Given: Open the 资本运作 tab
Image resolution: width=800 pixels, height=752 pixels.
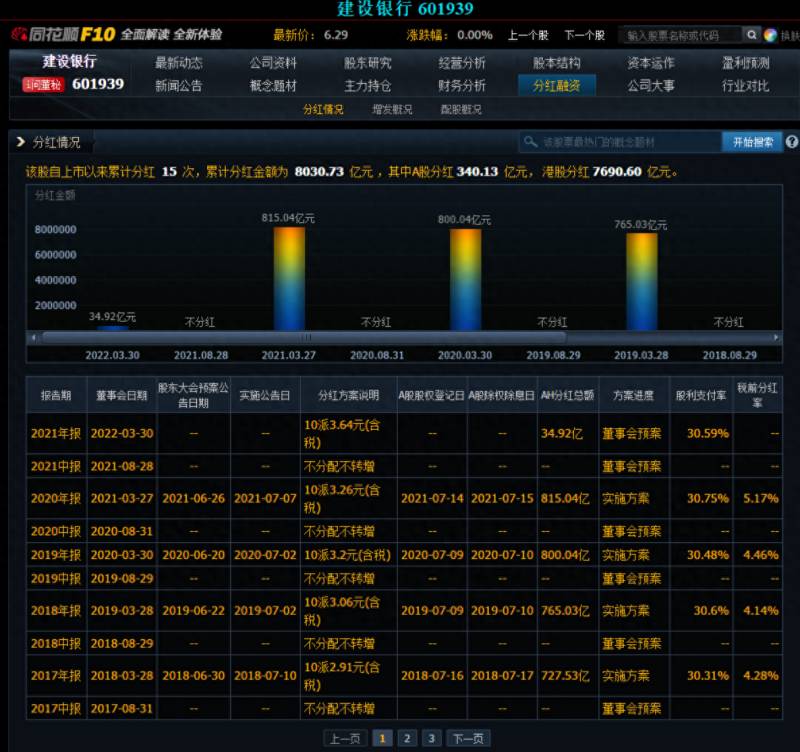Looking at the screenshot, I should [x=651, y=63].
